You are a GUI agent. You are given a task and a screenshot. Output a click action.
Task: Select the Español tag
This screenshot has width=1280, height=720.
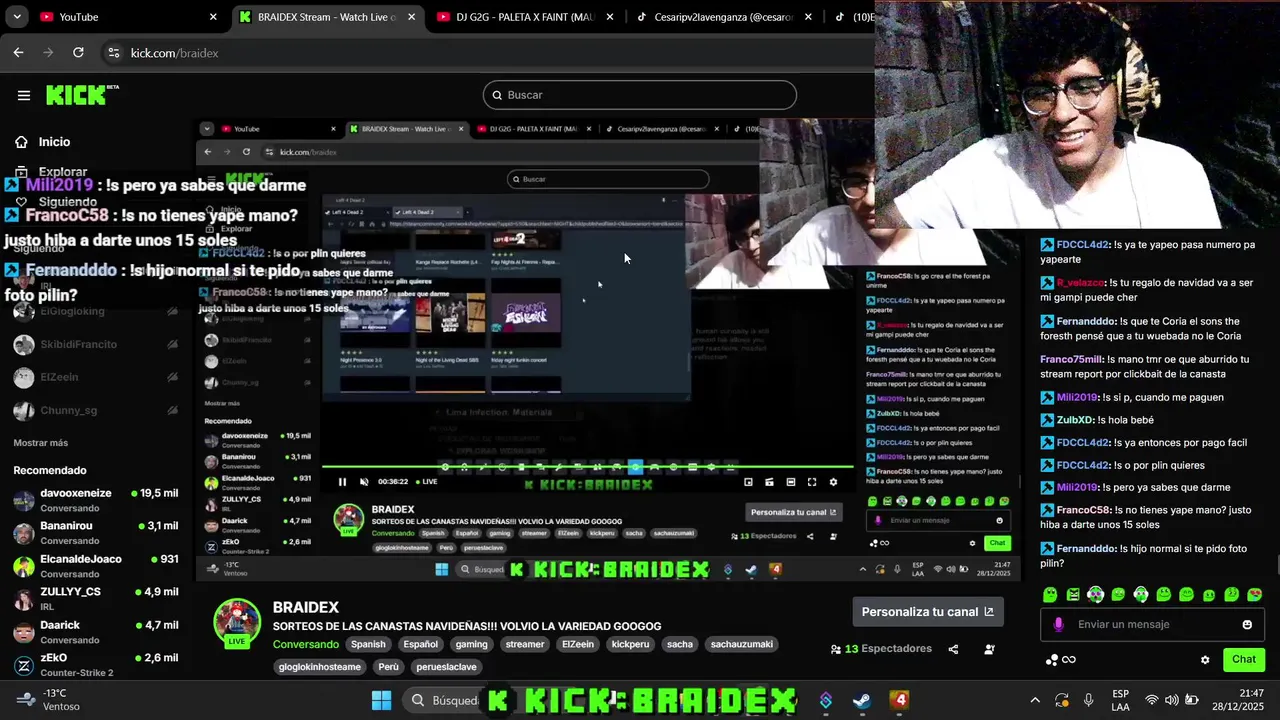(420, 645)
